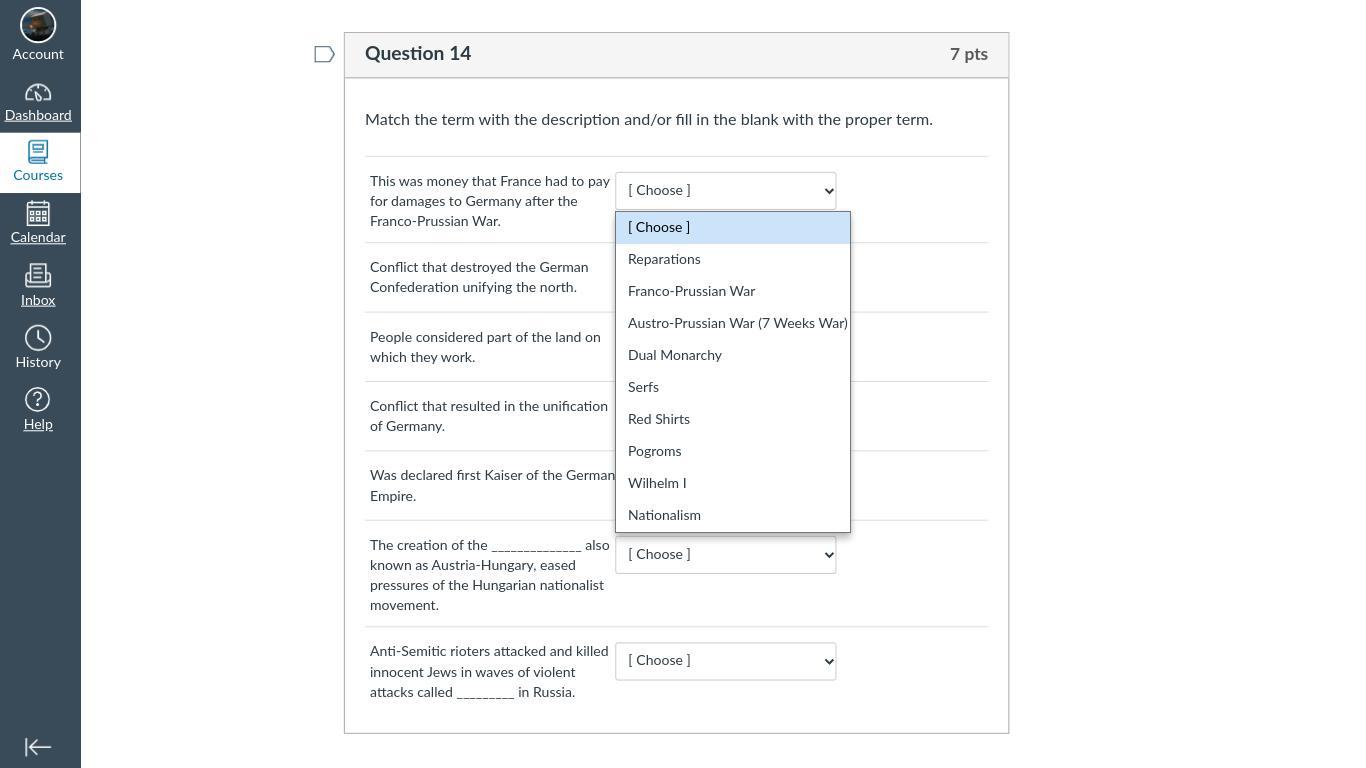This screenshot has height=768, width=1366.
Task: Select Reparations from the dropdown list
Action: (x=664, y=260)
